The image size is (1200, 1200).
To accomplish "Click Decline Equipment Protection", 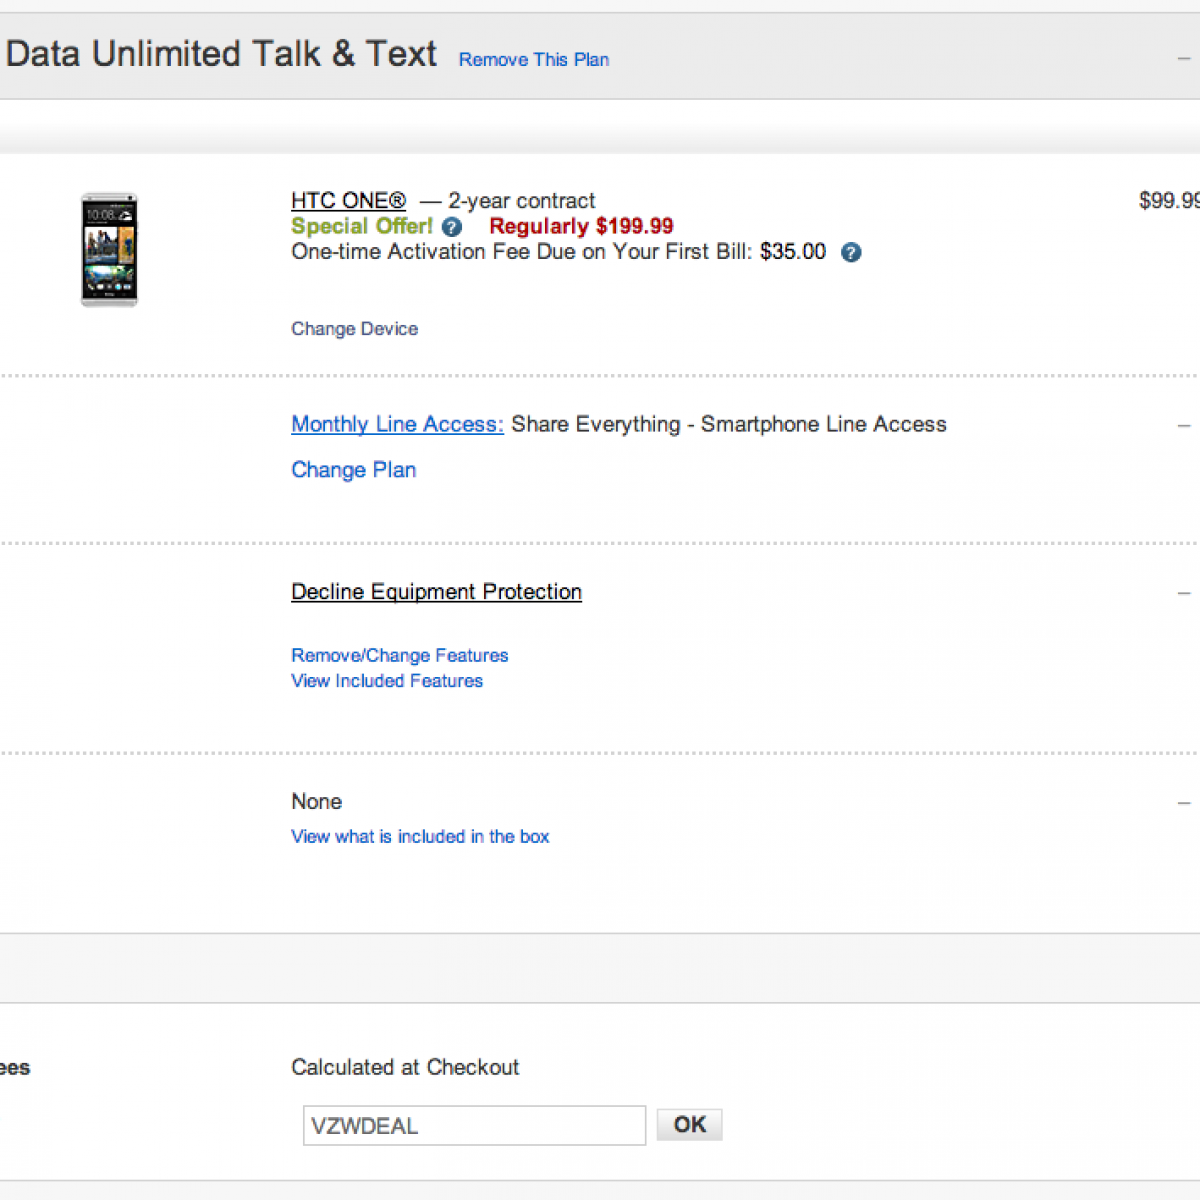I will 436,592.
